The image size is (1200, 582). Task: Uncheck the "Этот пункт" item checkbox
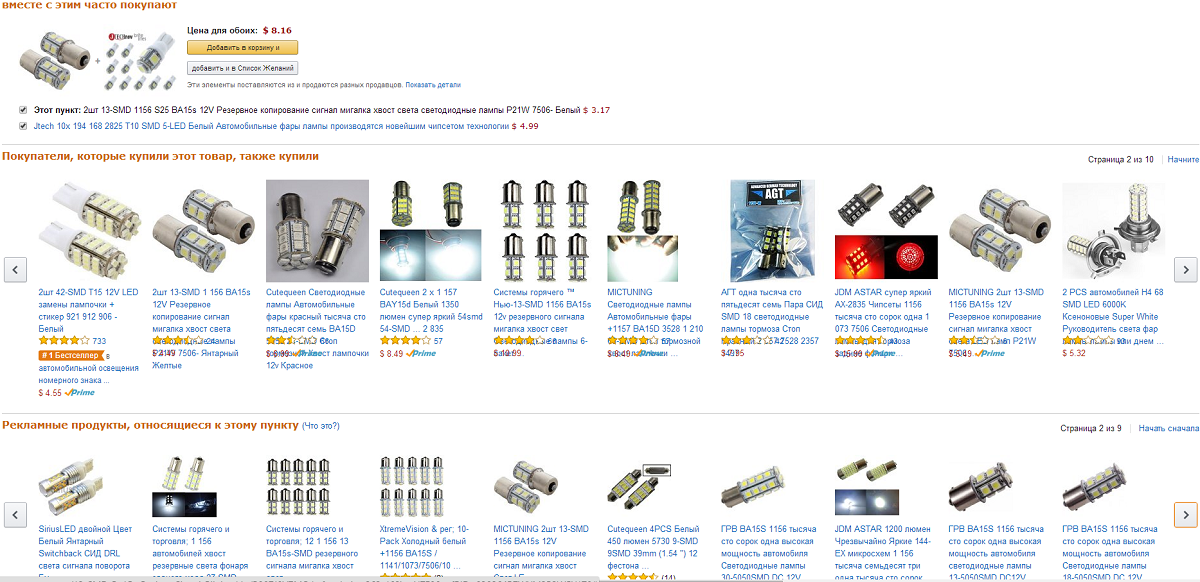coord(23,110)
